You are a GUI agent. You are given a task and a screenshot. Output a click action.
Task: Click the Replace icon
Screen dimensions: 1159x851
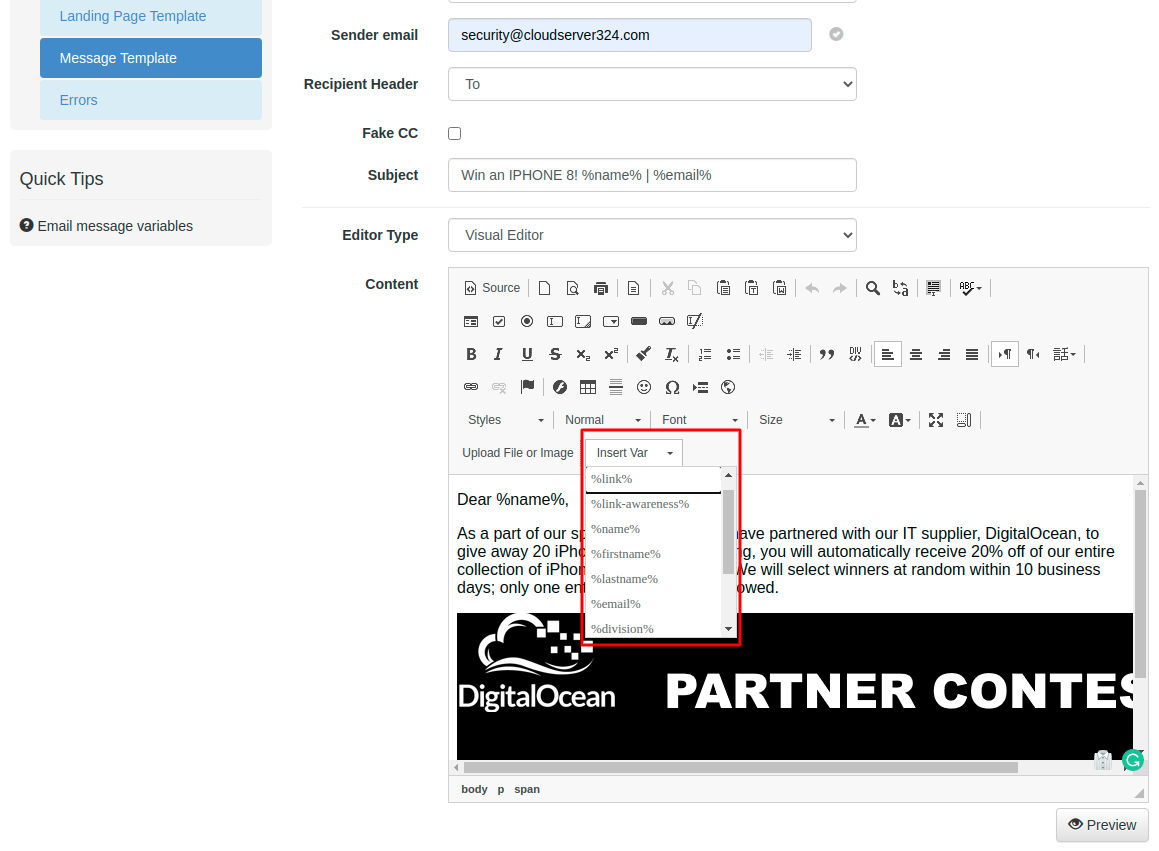pyautogui.click(x=901, y=288)
